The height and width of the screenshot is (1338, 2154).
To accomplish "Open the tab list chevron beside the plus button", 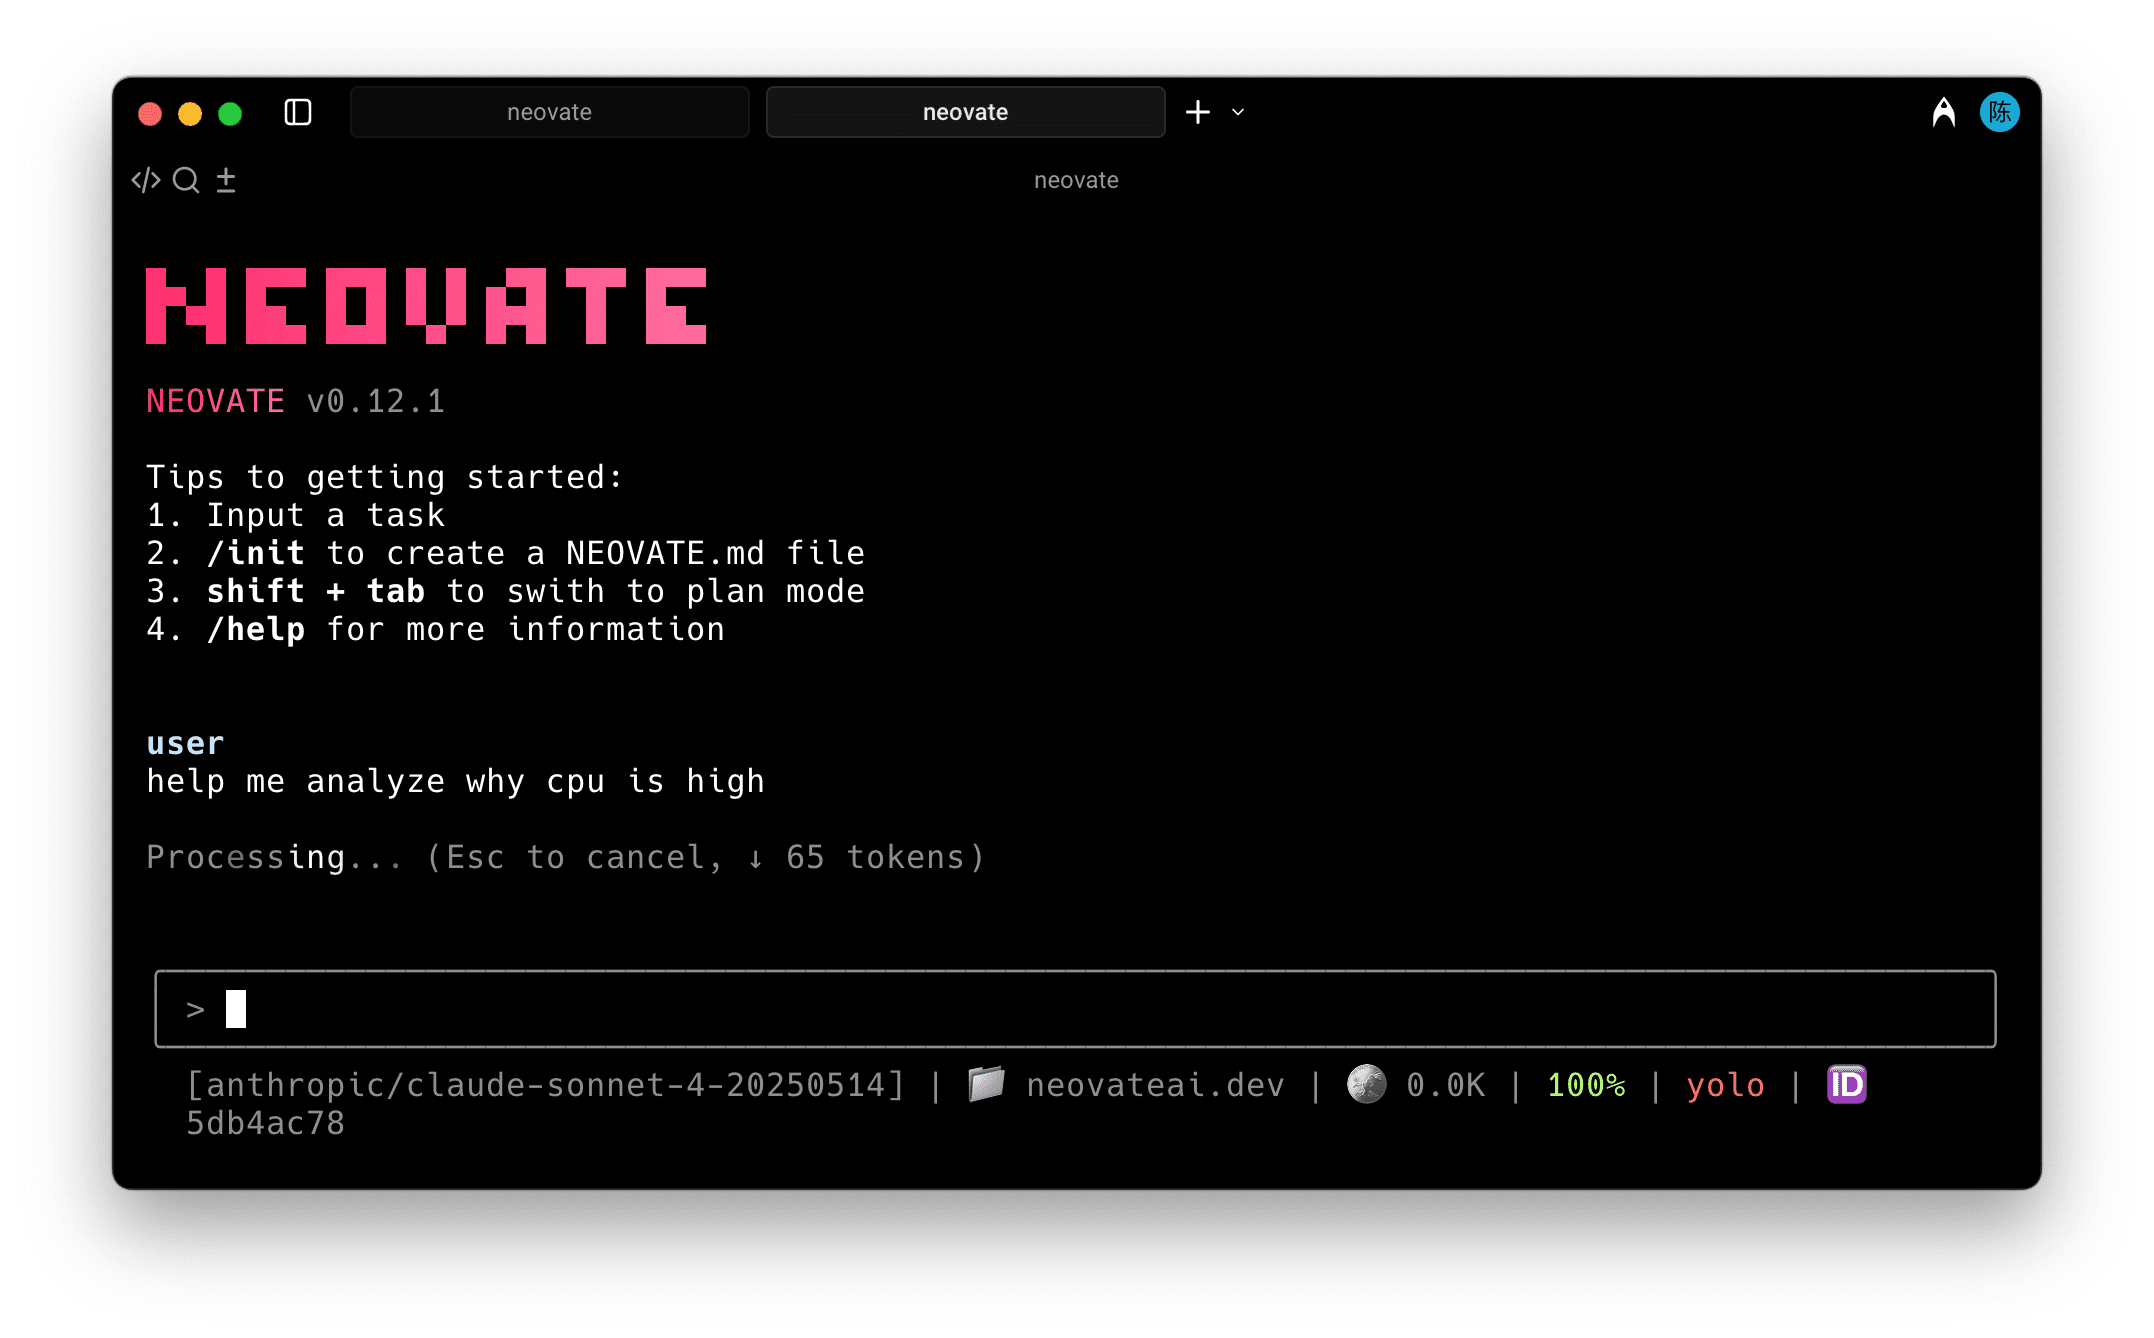I will 1237,113.
